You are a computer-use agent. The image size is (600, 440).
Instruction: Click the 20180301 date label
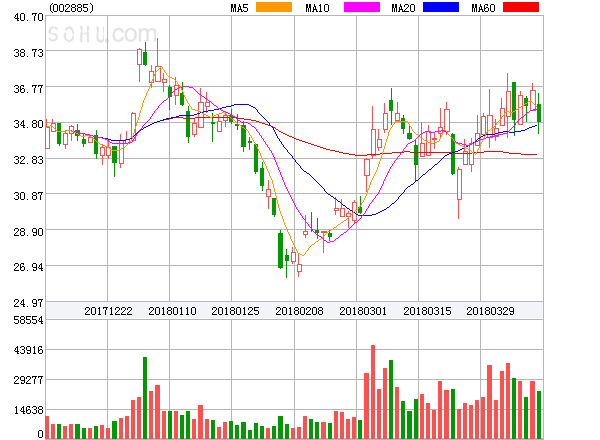pos(363,311)
